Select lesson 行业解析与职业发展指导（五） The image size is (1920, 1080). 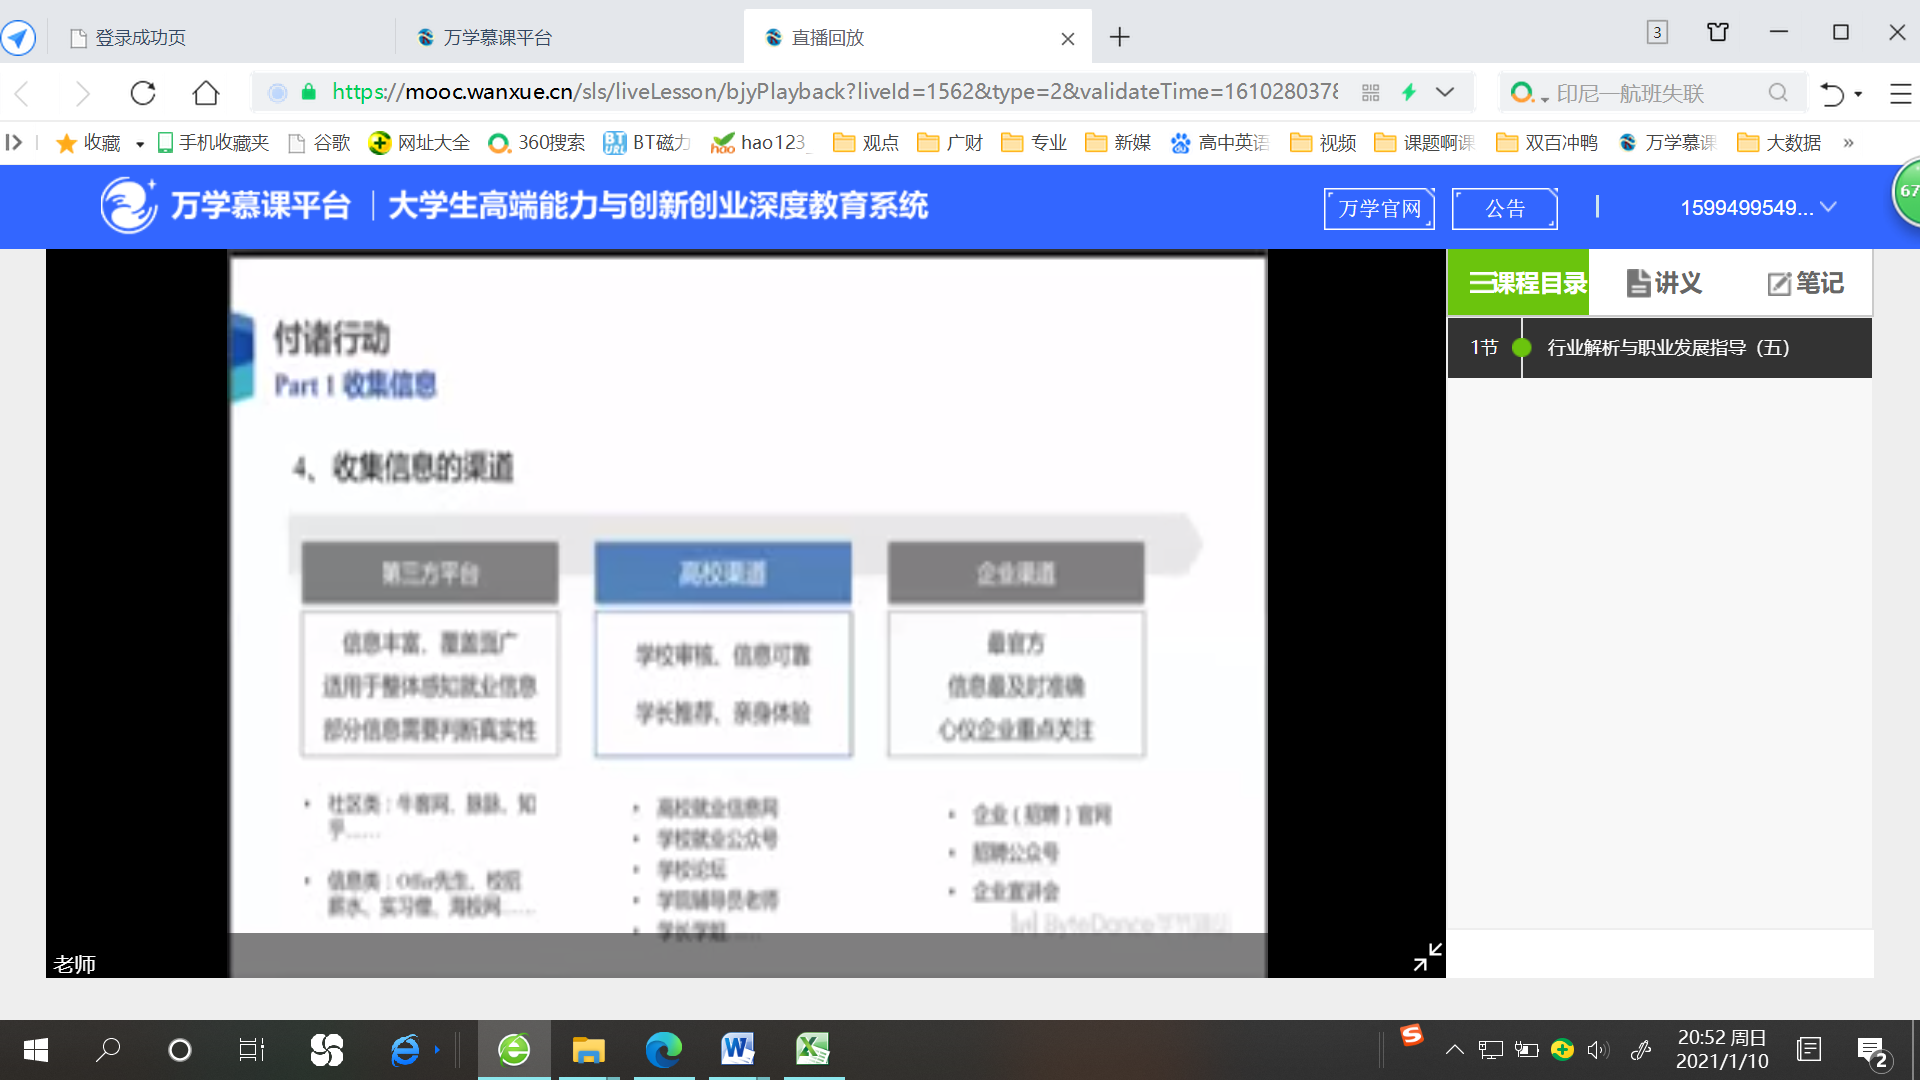[1668, 348]
